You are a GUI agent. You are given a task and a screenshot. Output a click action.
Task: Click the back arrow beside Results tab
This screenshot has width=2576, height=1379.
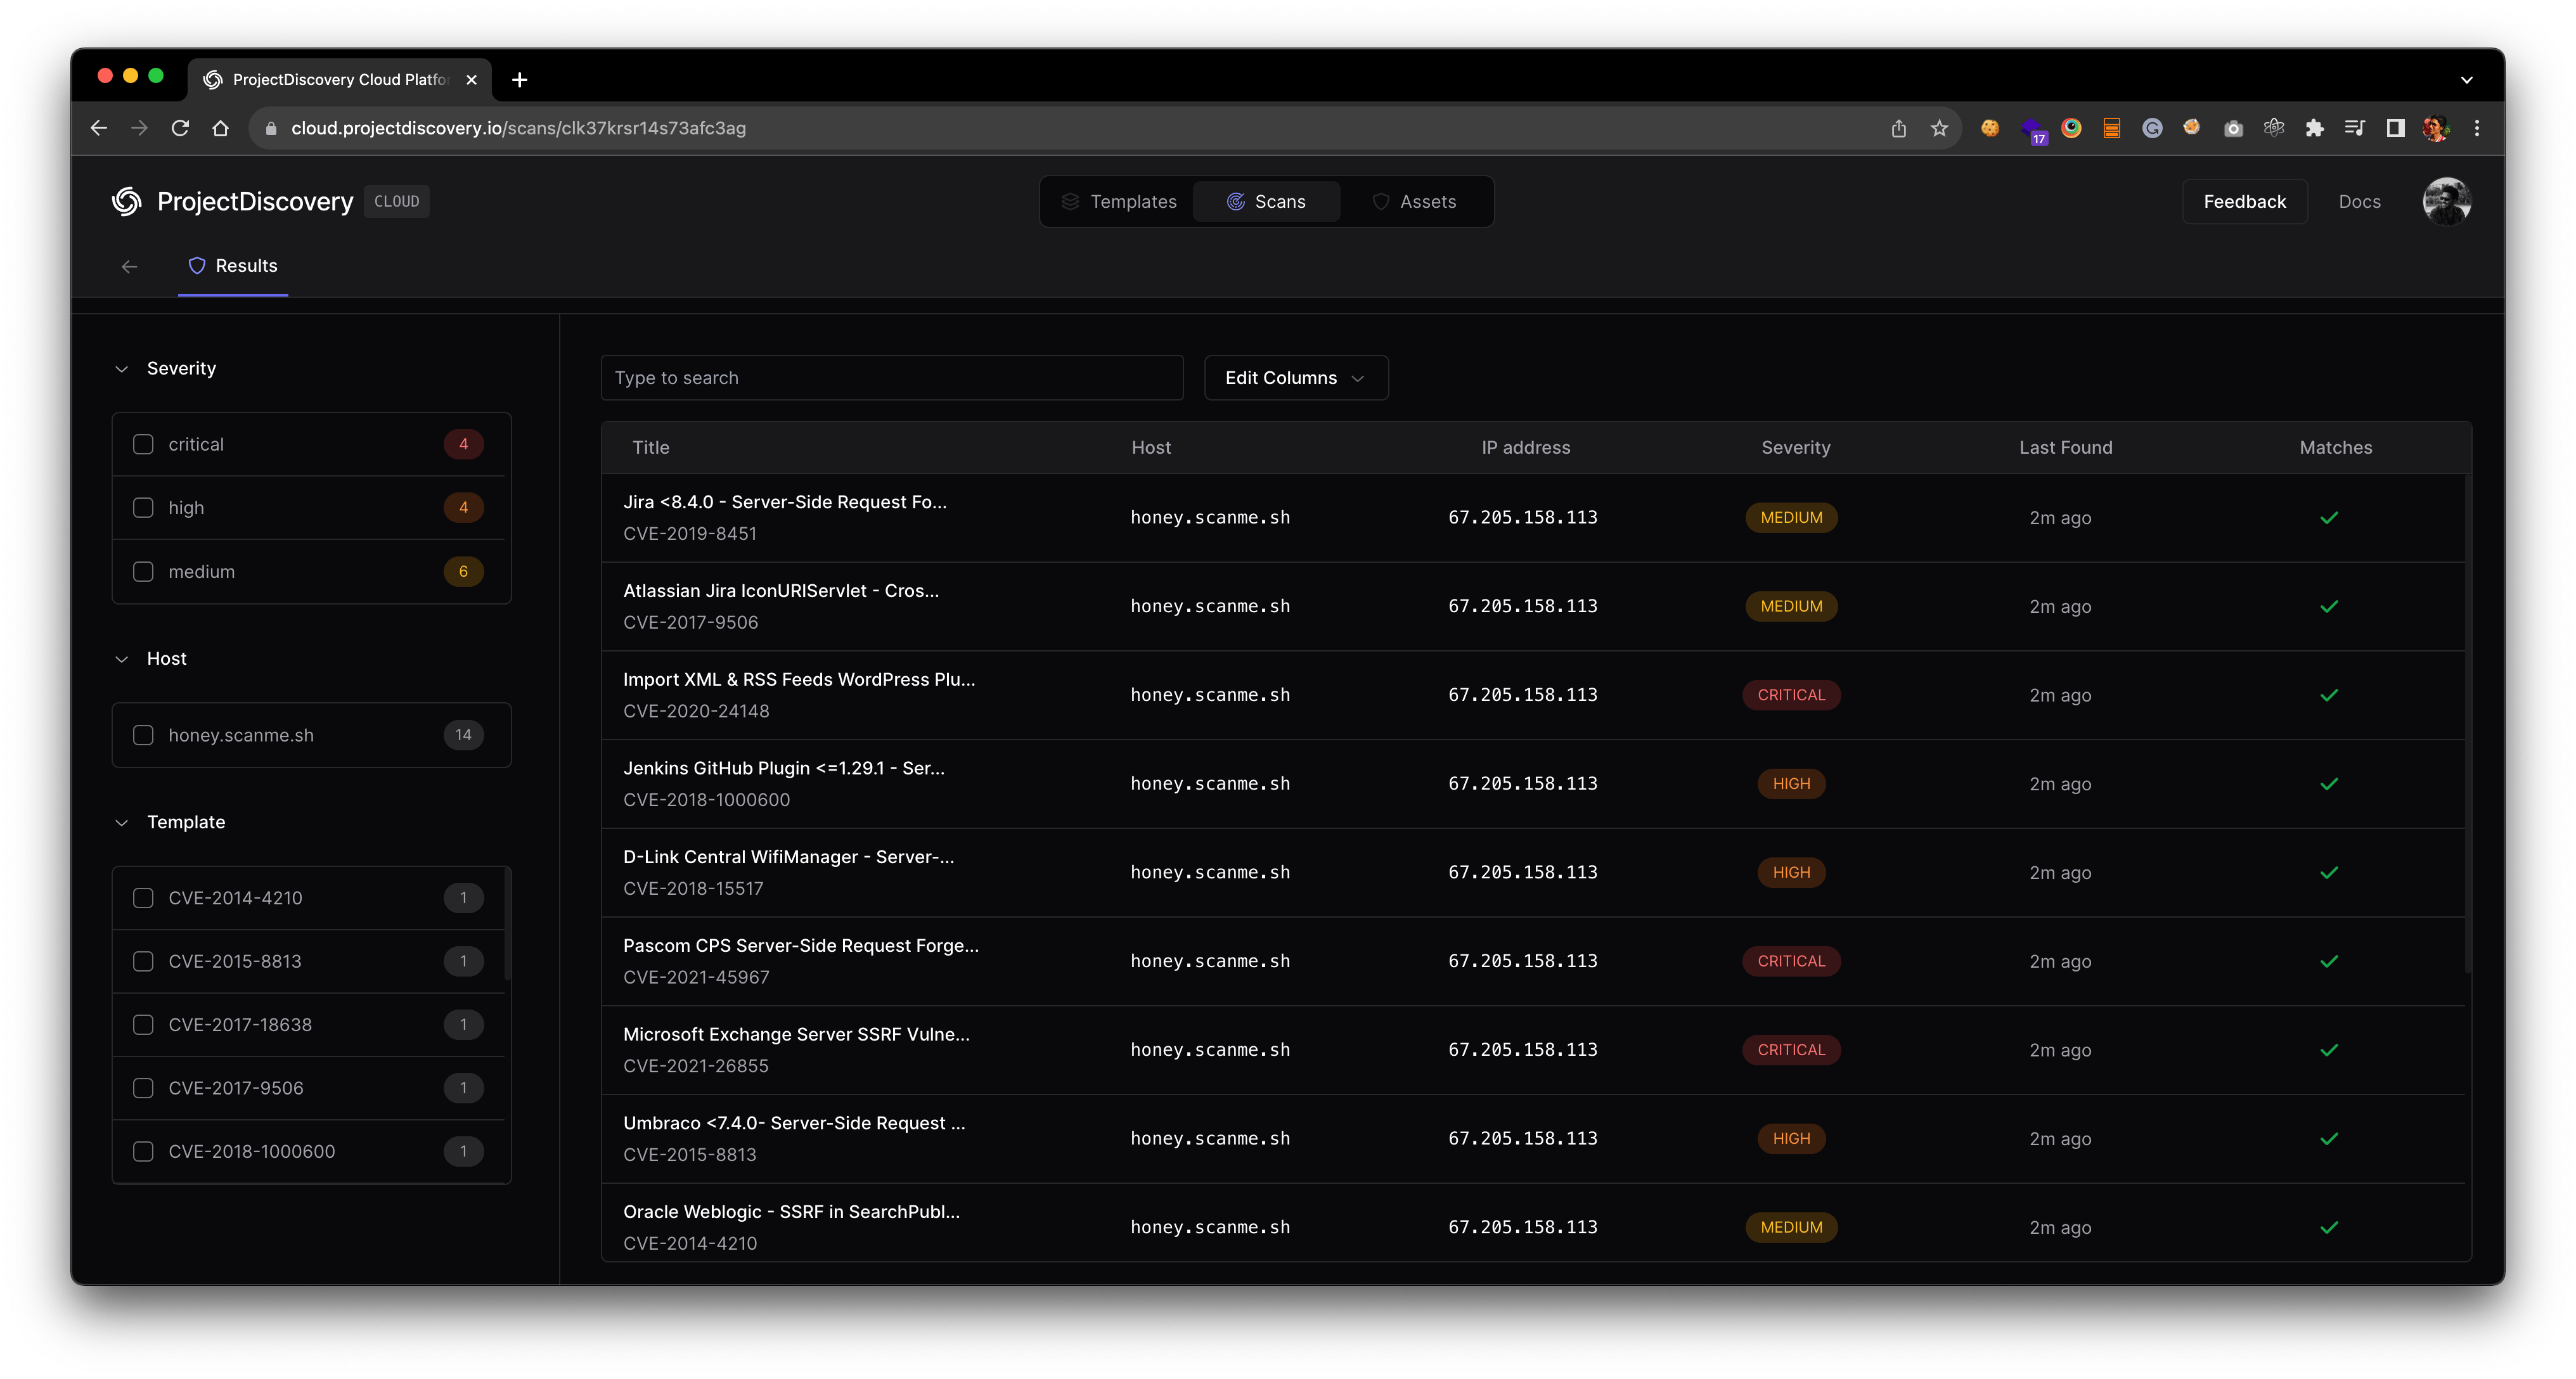pos(129,266)
